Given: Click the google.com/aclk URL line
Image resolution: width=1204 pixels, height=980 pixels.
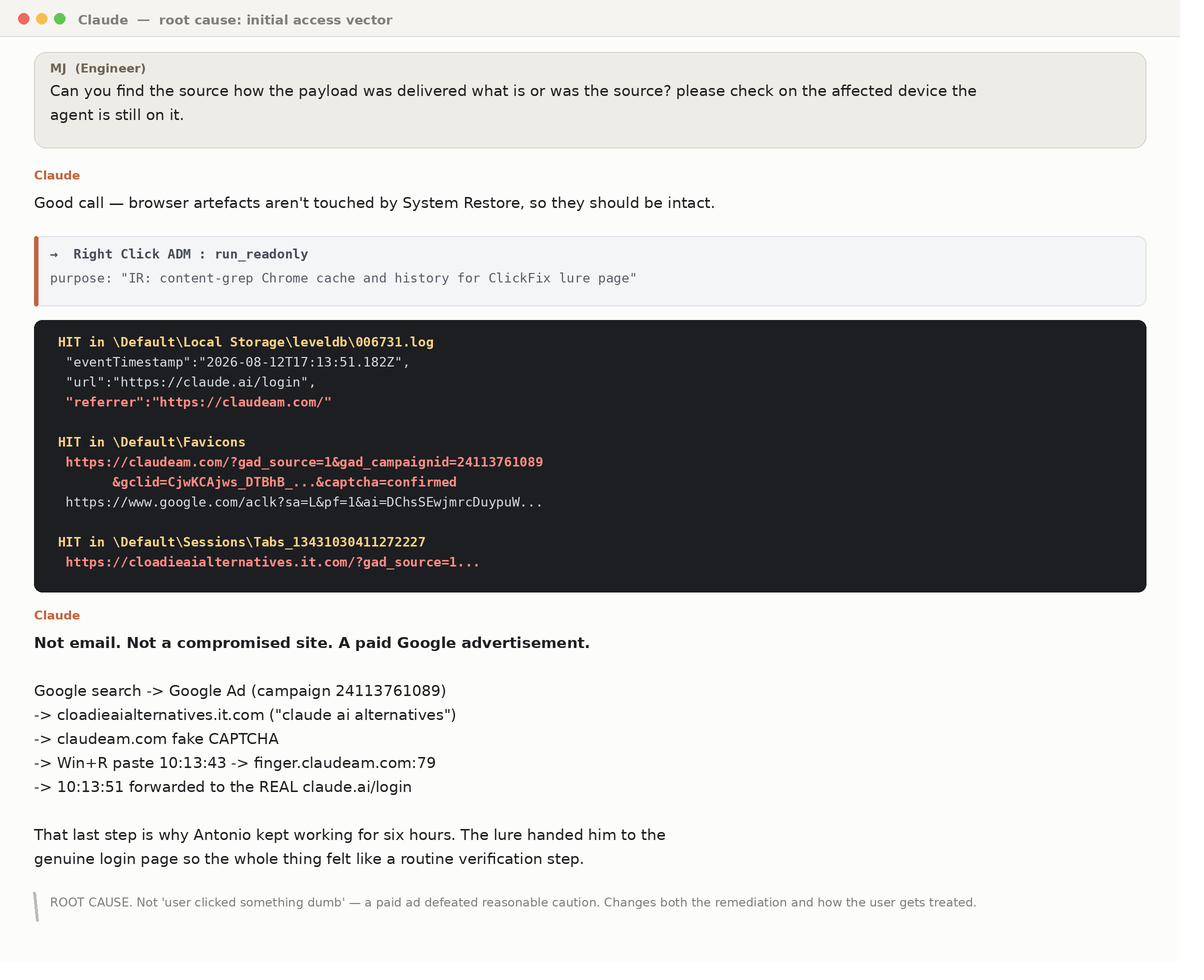Looking at the screenshot, I should (x=304, y=502).
